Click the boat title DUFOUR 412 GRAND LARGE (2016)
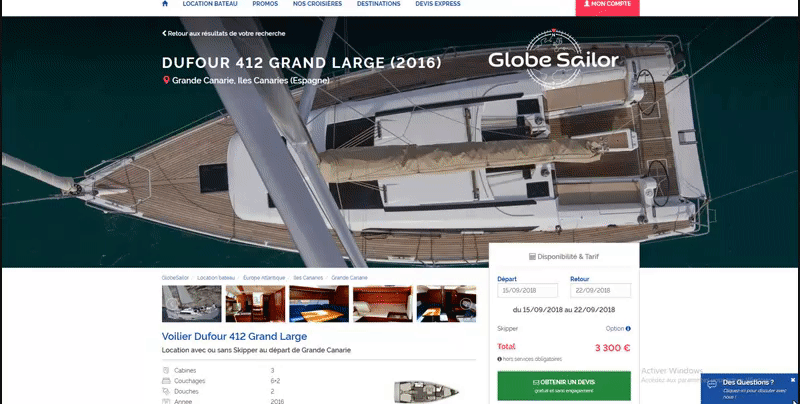The image size is (800, 404). [302, 63]
